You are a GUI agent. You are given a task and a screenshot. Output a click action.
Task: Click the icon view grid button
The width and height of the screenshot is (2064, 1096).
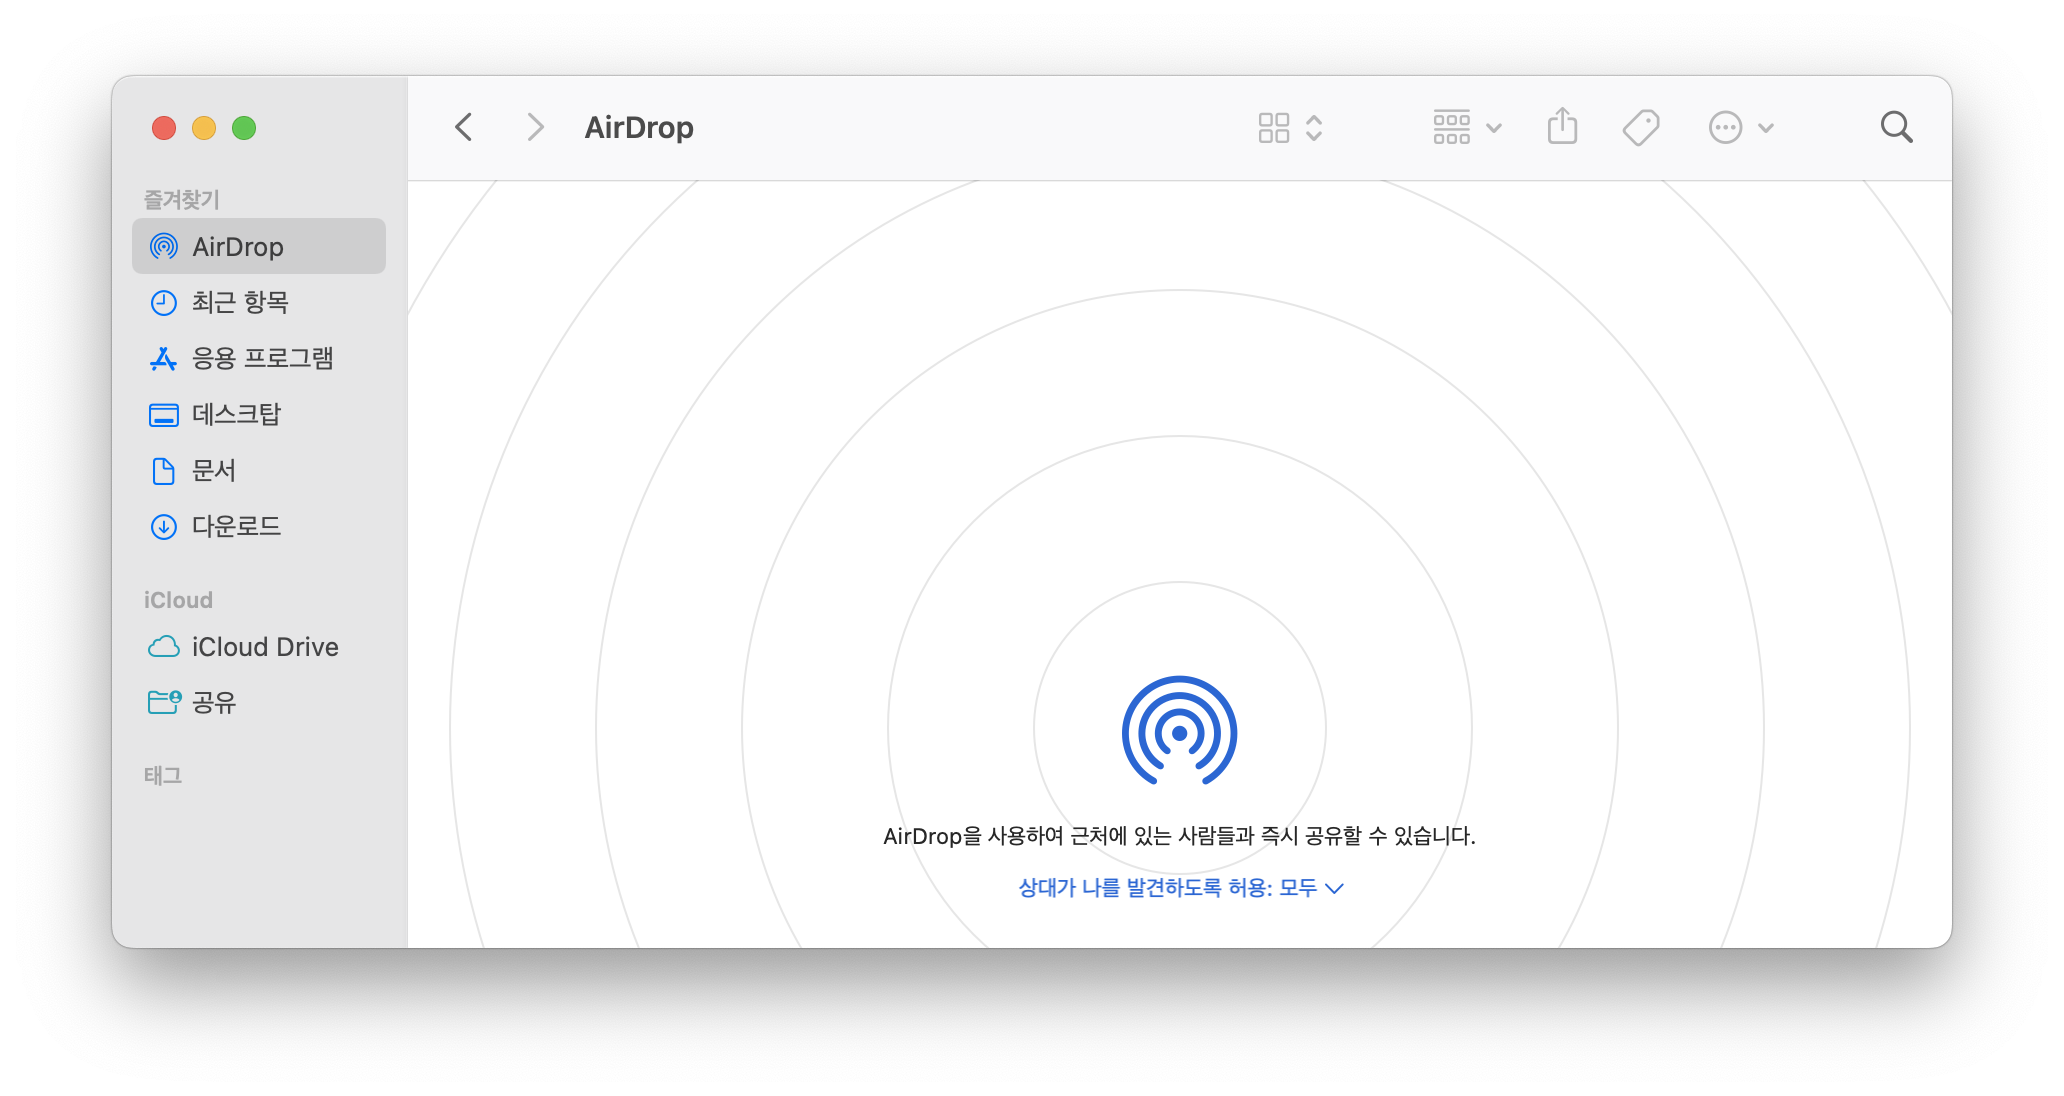[x=1274, y=128]
